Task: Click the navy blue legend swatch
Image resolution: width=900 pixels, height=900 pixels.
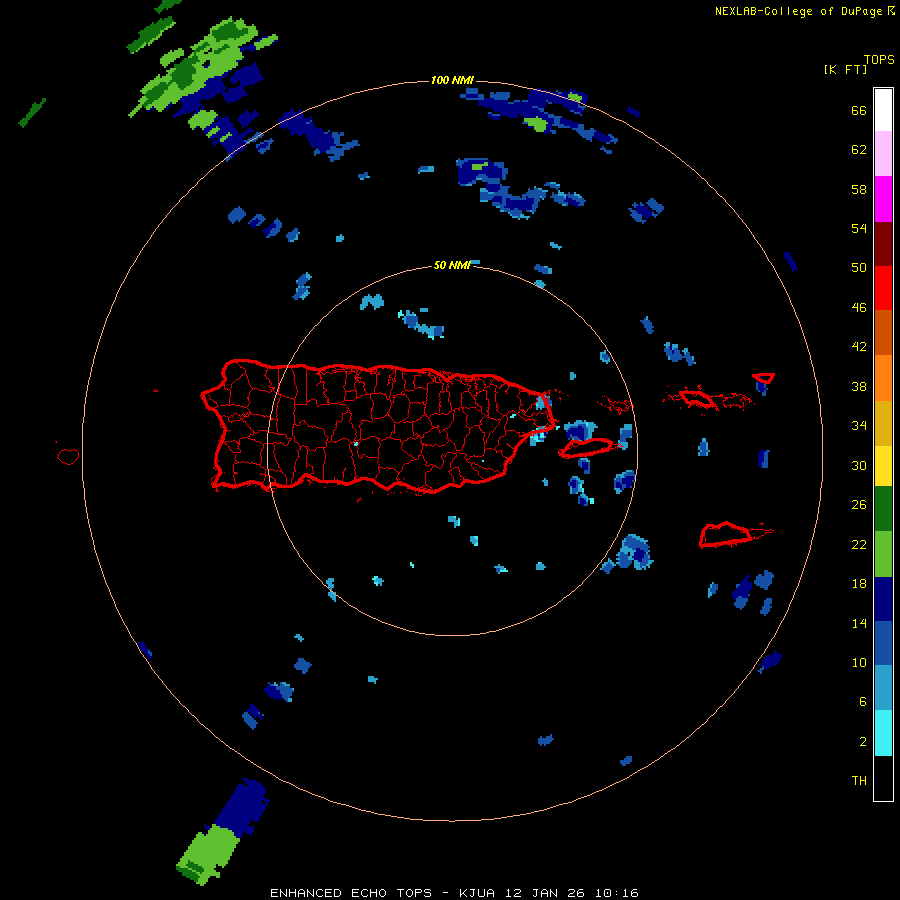Action: click(x=883, y=599)
